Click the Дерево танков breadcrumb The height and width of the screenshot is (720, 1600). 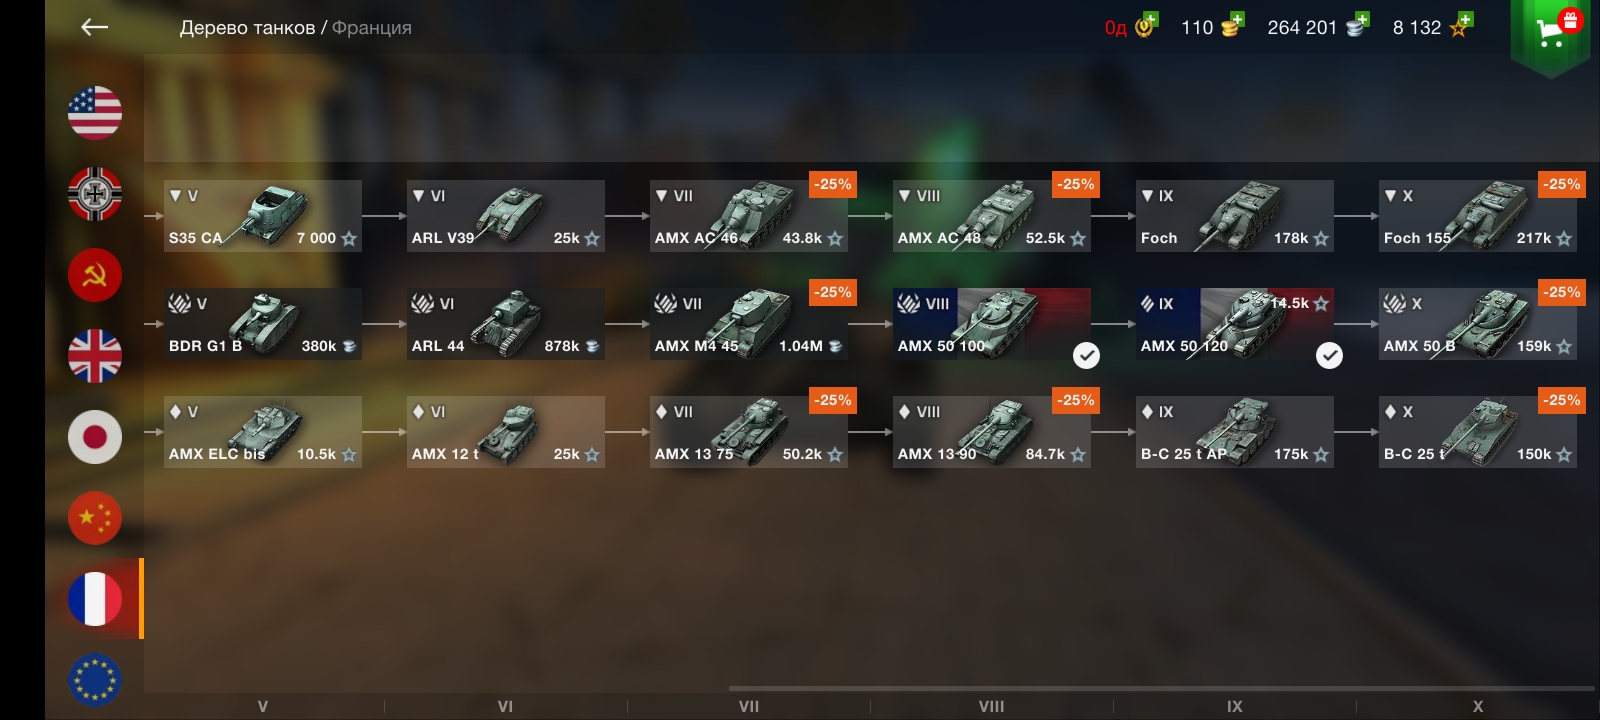coord(247,28)
